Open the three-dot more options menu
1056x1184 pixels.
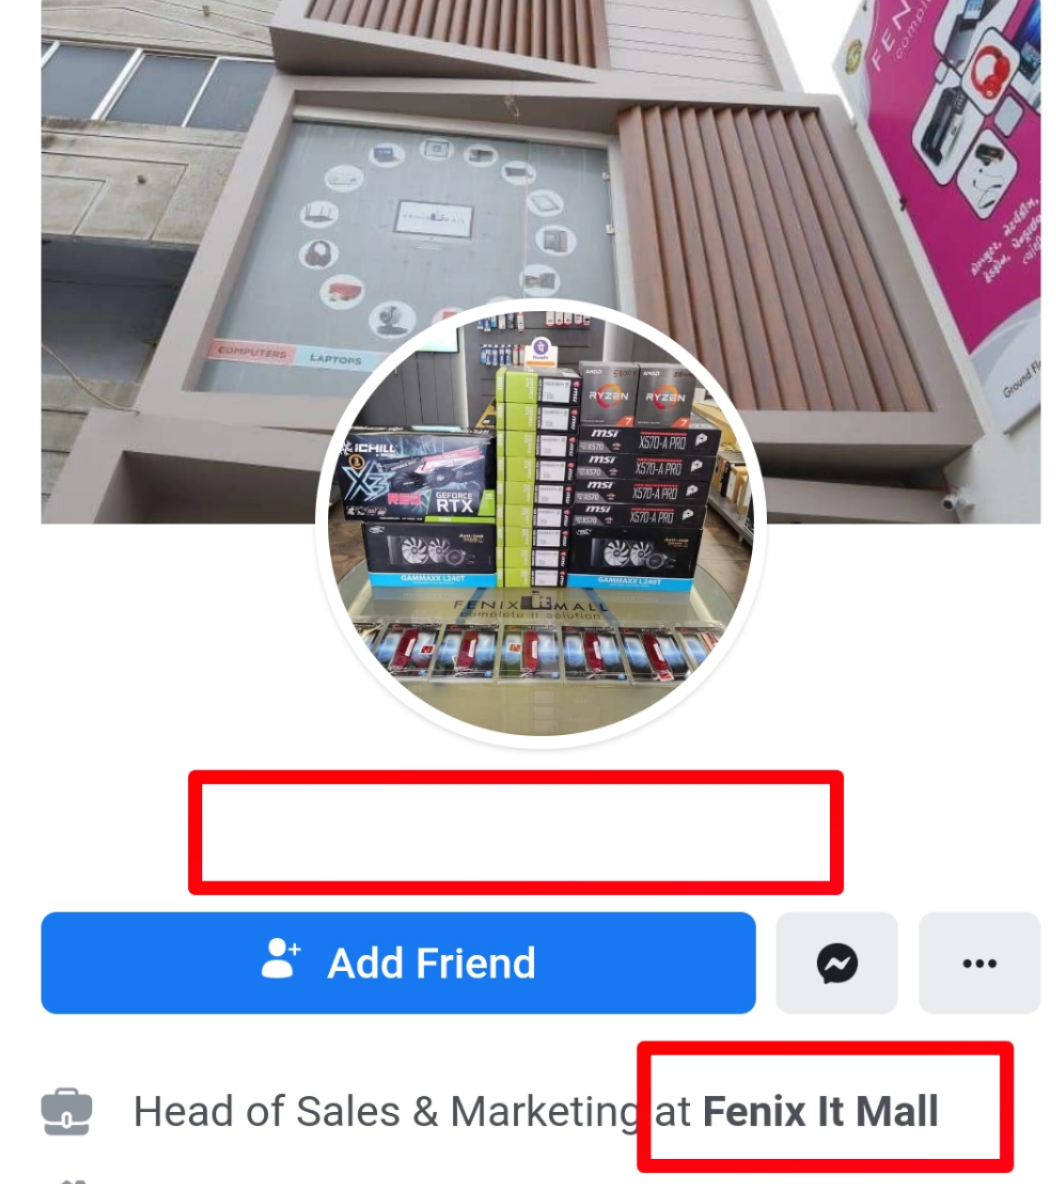980,963
